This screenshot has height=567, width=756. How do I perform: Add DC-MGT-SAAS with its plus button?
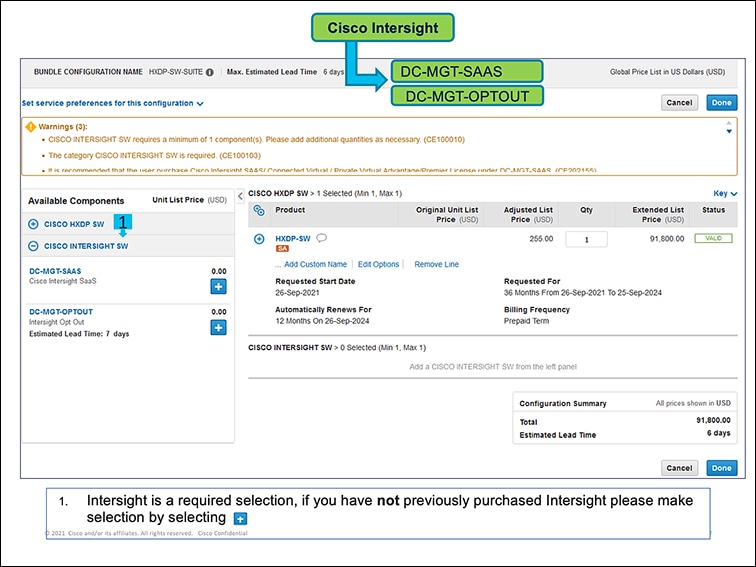(x=218, y=286)
